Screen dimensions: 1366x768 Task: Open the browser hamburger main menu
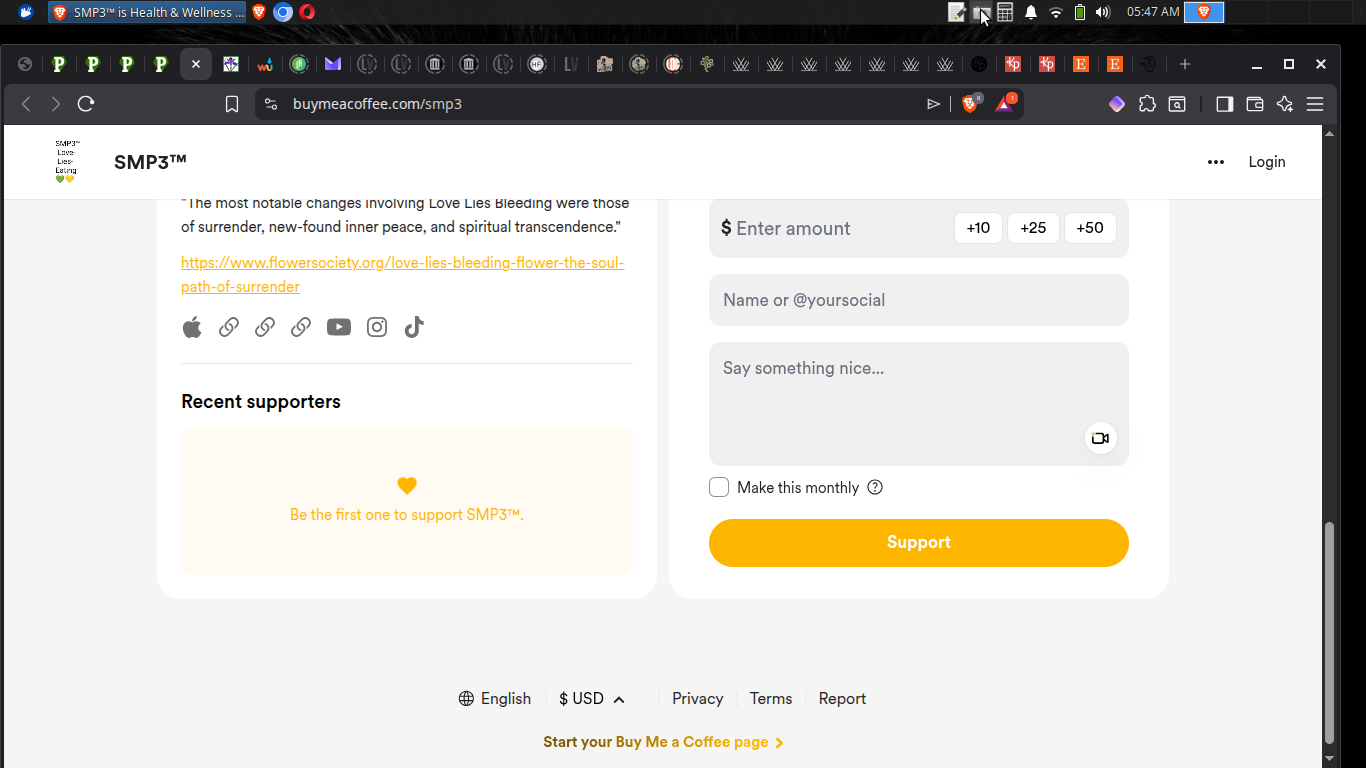1315,104
